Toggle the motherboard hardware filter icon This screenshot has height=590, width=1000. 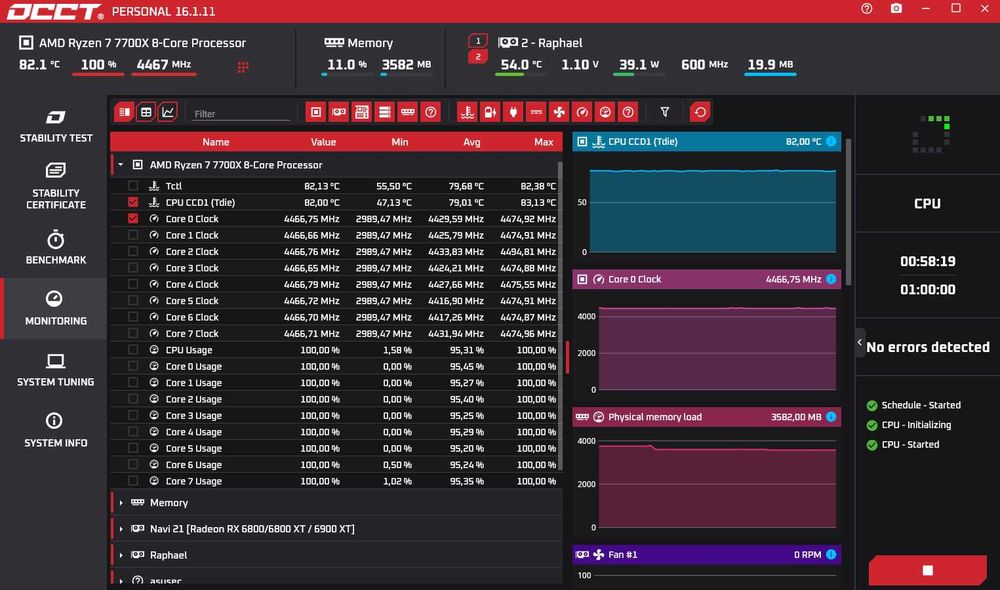click(x=362, y=112)
